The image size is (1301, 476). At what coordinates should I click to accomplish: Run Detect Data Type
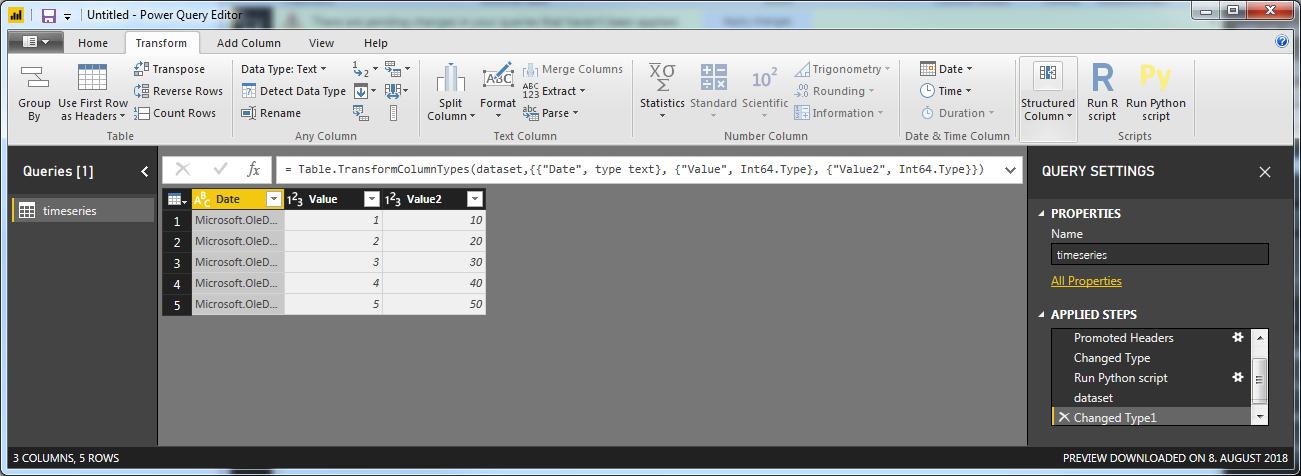[293, 91]
